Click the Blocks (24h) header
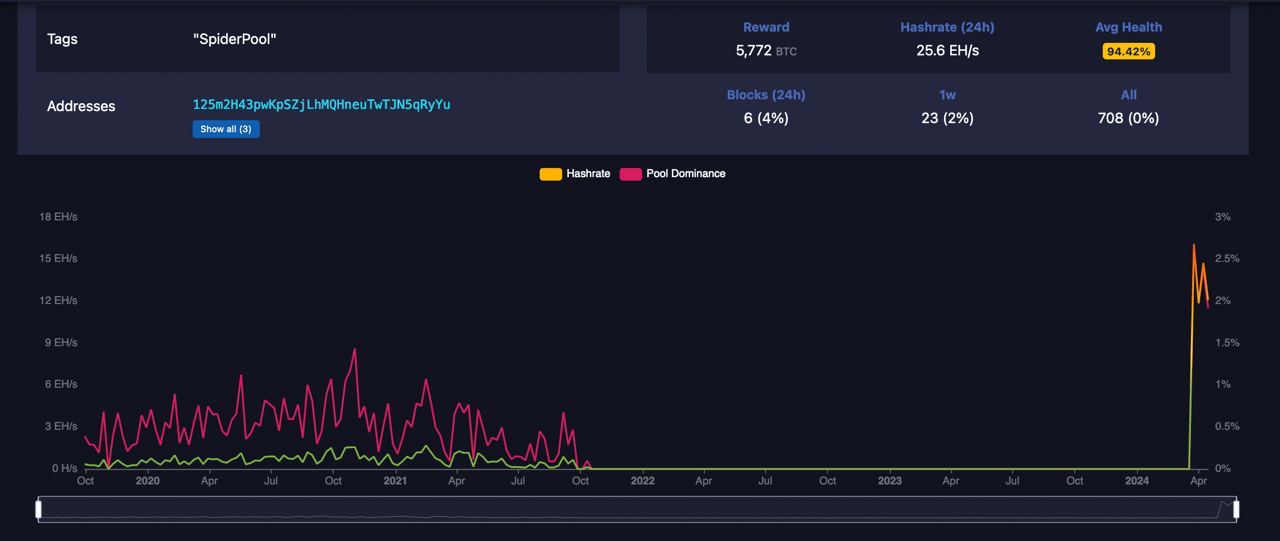The image size is (1280, 541). (x=766, y=95)
